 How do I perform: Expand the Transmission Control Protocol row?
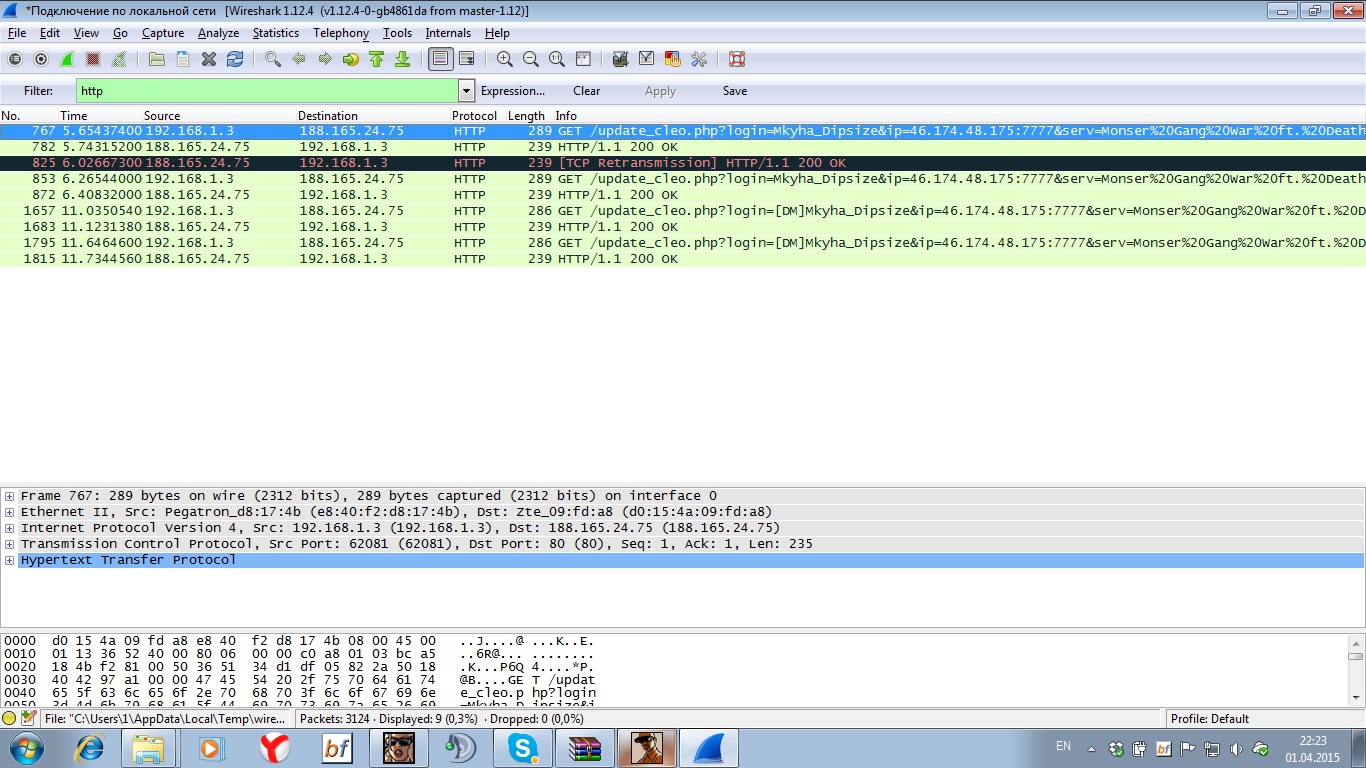(9, 544)
